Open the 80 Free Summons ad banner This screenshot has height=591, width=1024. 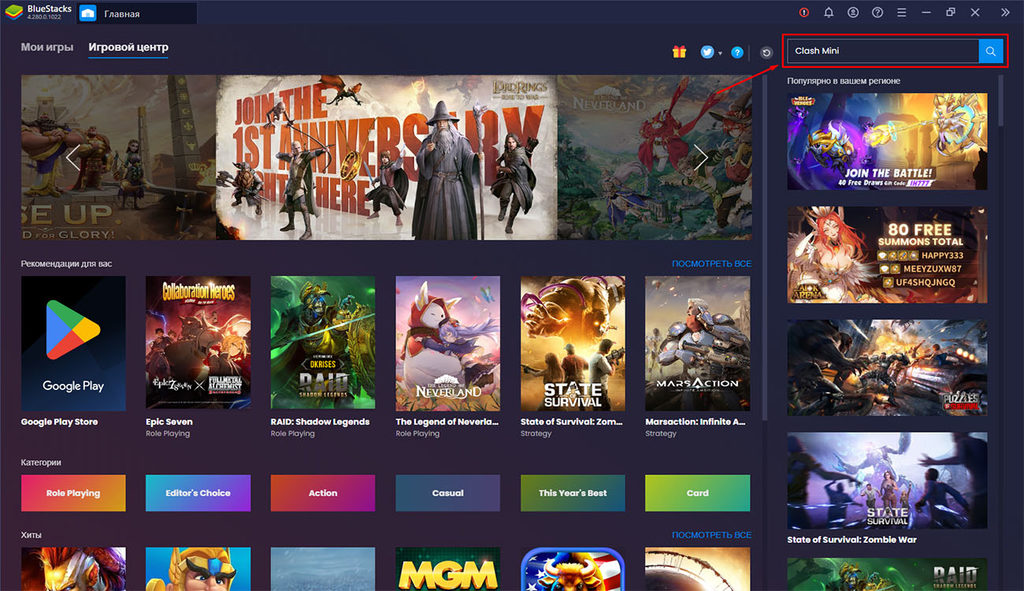tap(887, 255)
